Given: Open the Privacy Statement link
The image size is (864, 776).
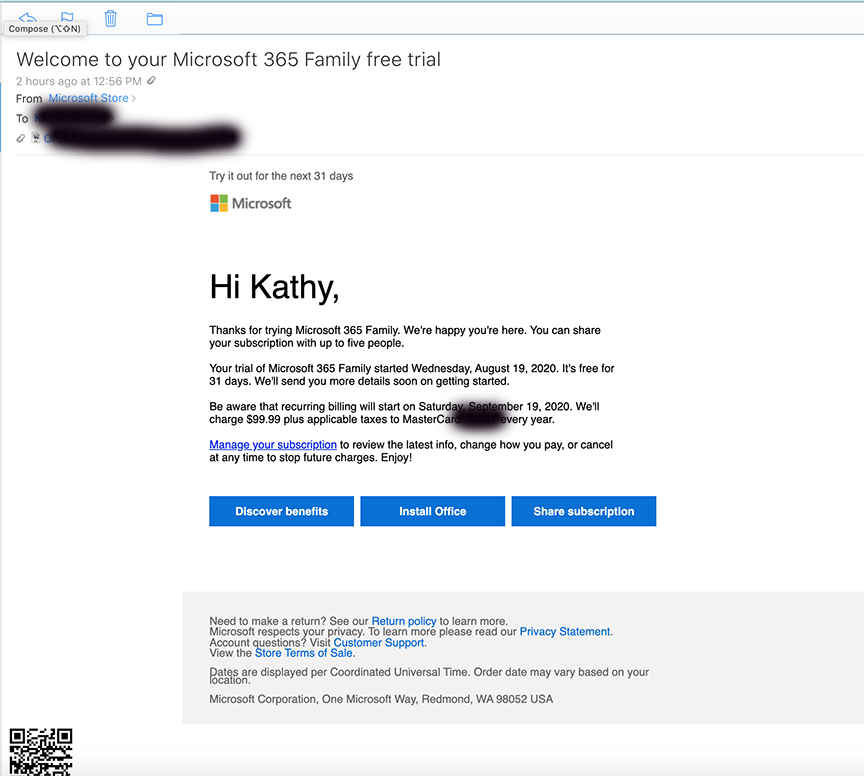Looking at the screenshot, I should (x=565, y=632).
